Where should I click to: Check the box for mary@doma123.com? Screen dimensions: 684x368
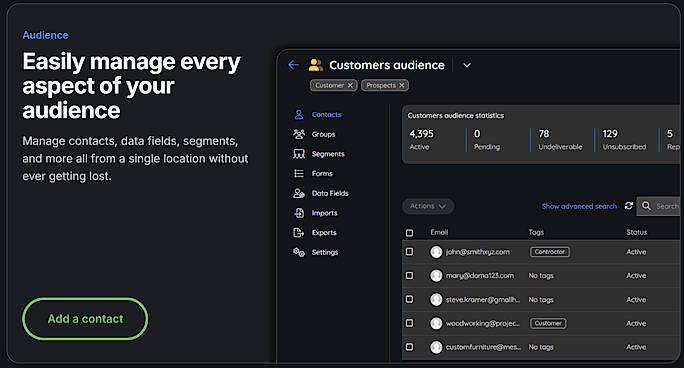tap(409, 276)
